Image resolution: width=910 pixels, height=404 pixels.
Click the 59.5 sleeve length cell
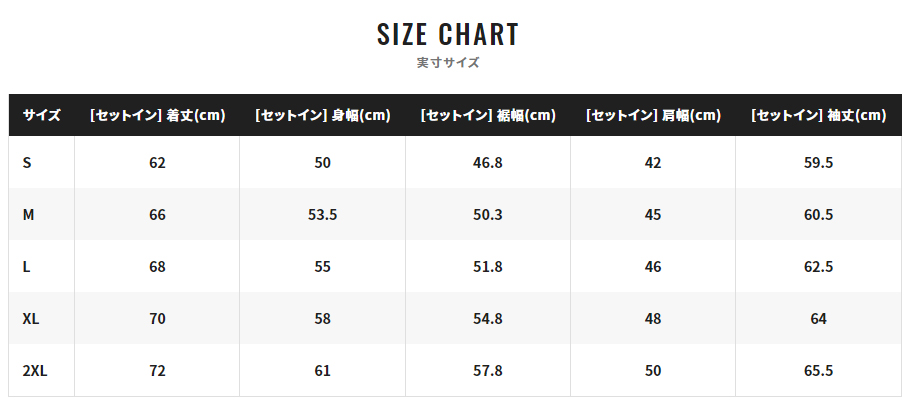coord(818,163)
